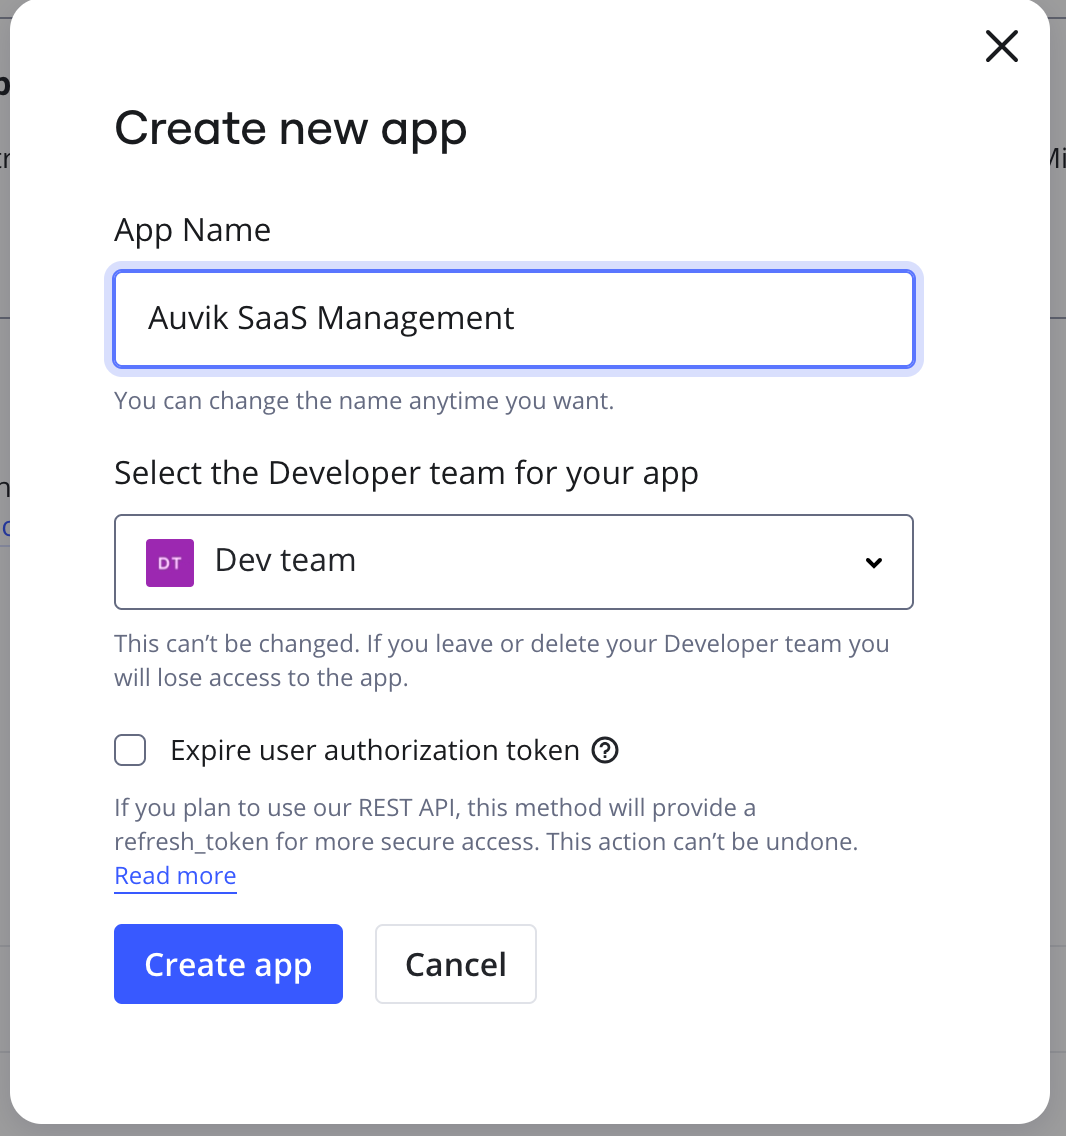Viewport: 1066px width, 1136px height.
Task: Click the 'This can't be changed' warning text
Action: click(x=501, y=661)
